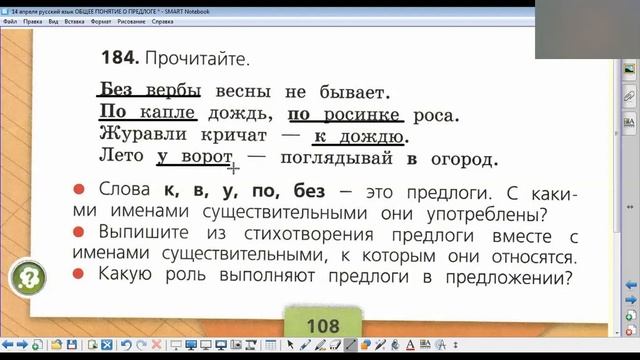Add page using side panel green plus icon
Viewport: 640px width, 360px height.
coord(631,316)
